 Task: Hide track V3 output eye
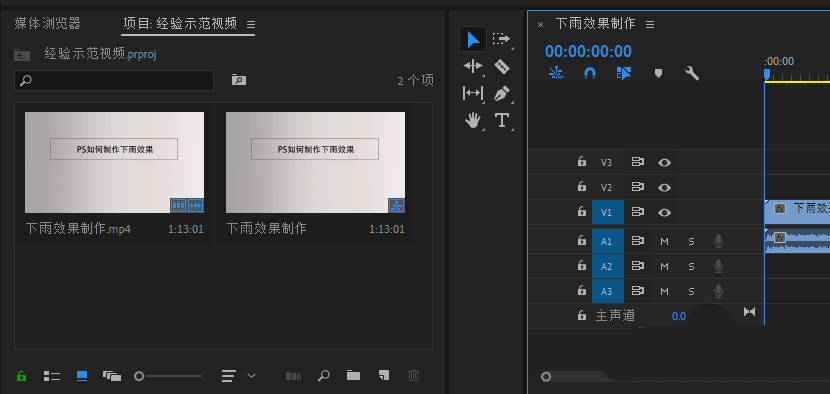tap(664, 163)
